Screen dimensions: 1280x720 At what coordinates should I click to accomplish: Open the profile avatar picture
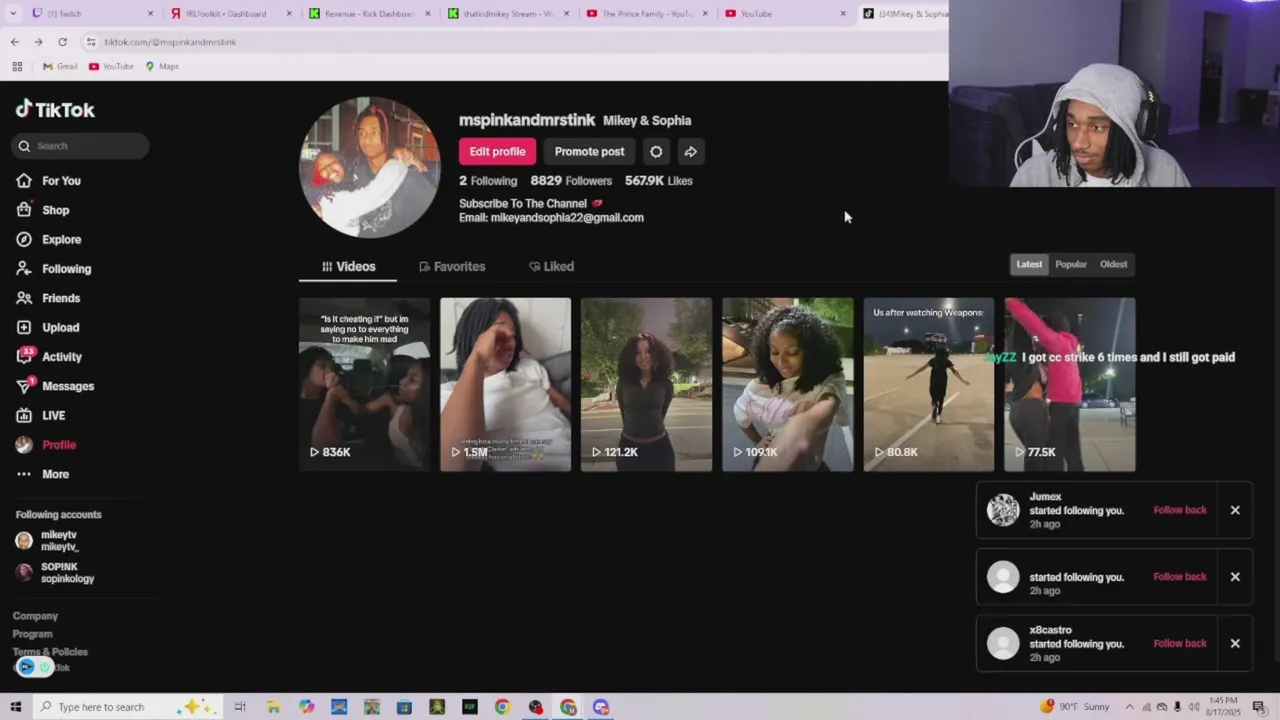pyautogui.click(x=369, y=168)
